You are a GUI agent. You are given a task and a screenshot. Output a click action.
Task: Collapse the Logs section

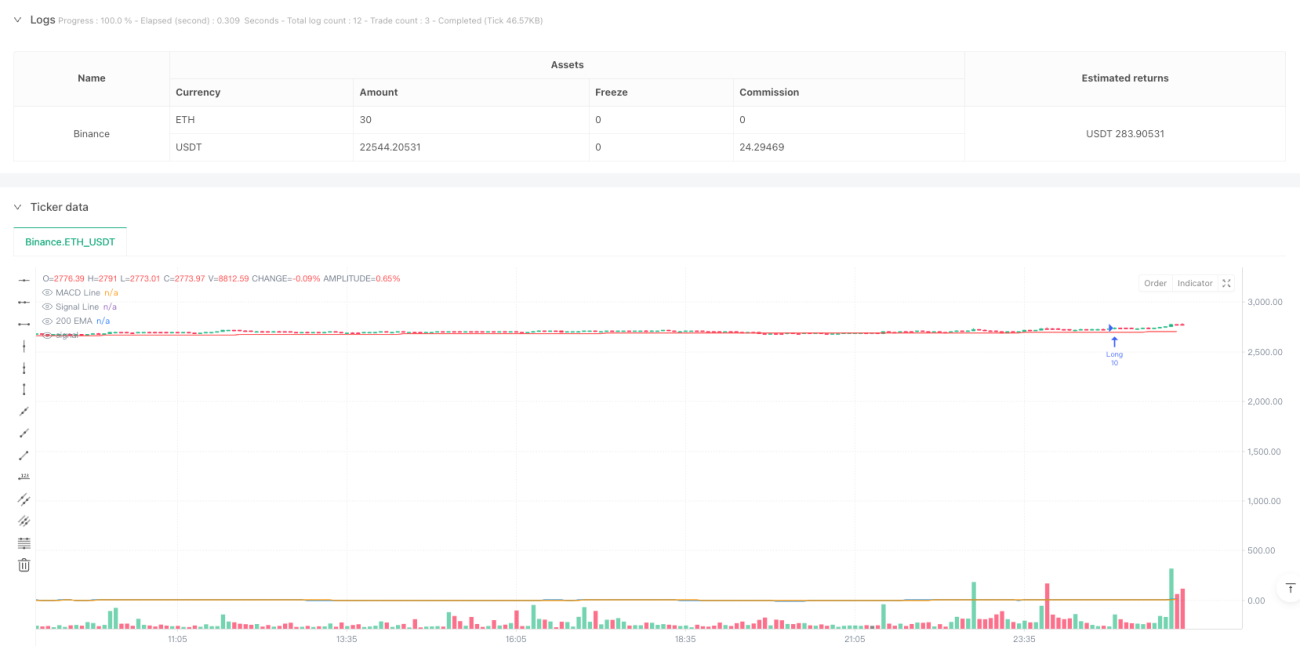point(17,19)
